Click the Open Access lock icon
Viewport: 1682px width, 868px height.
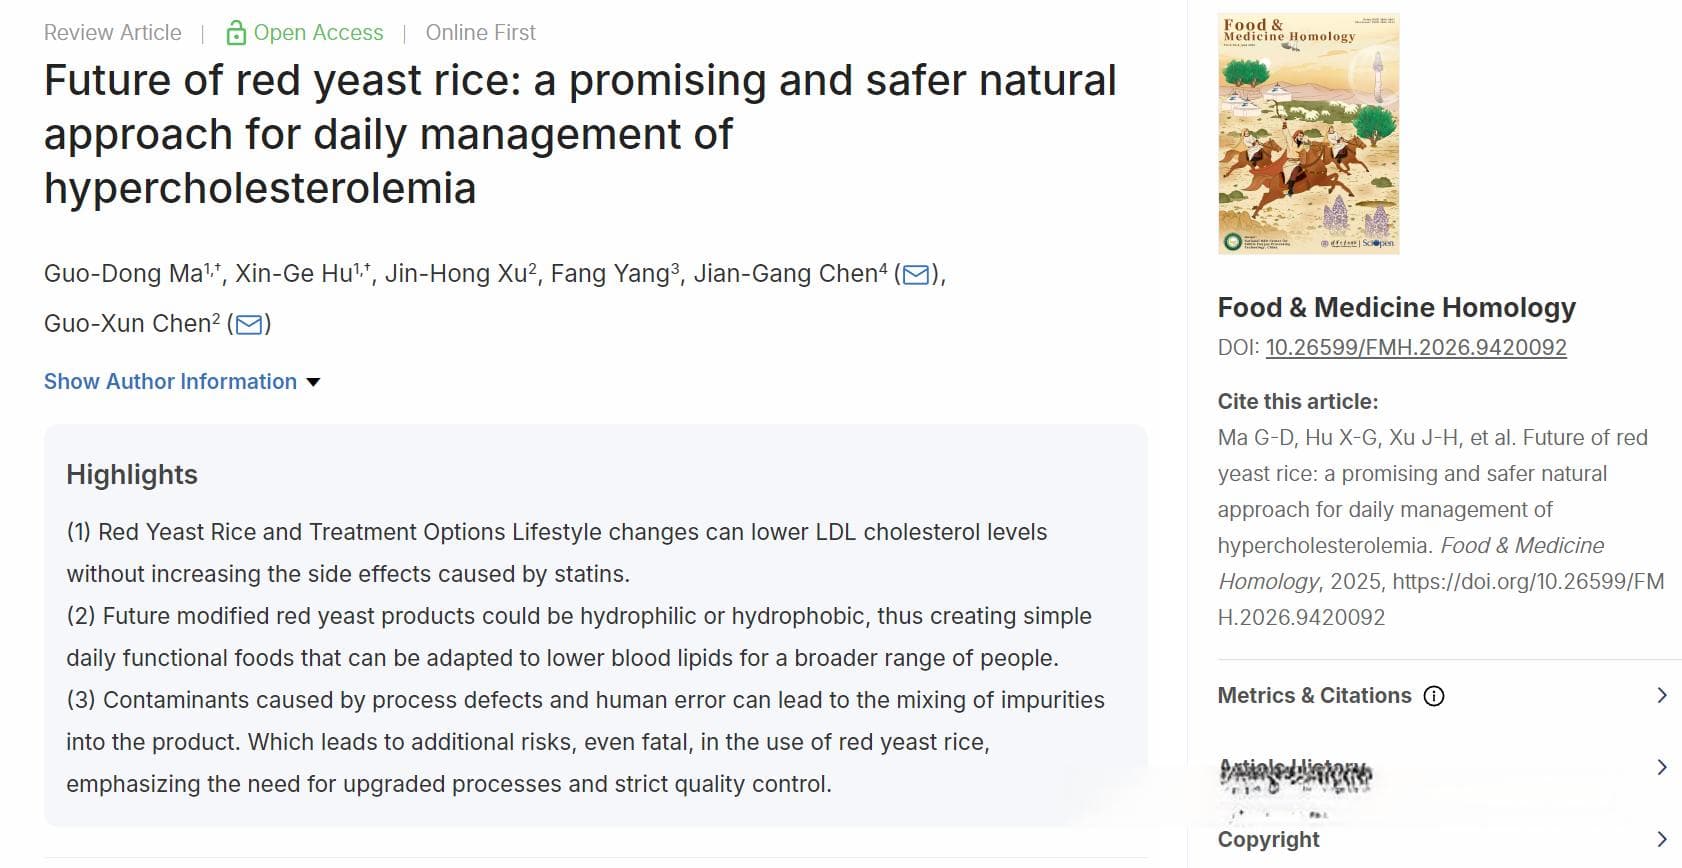tap(236, 33)
